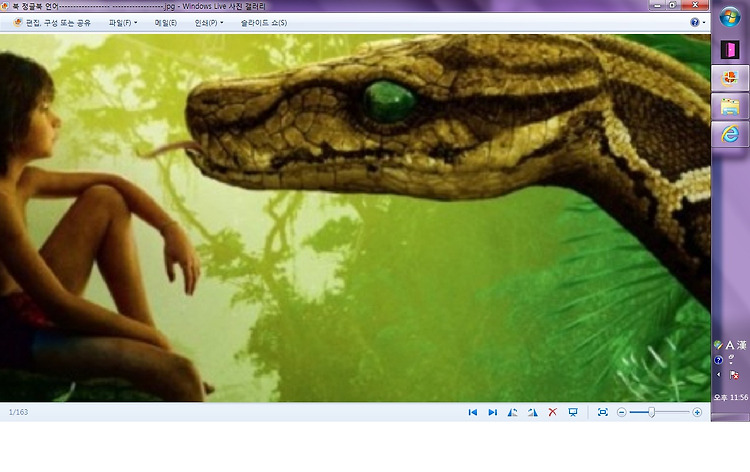Click the 슬라이드 쇼(S) menu item
750x472 pixels.
click(x=264, y=22)
